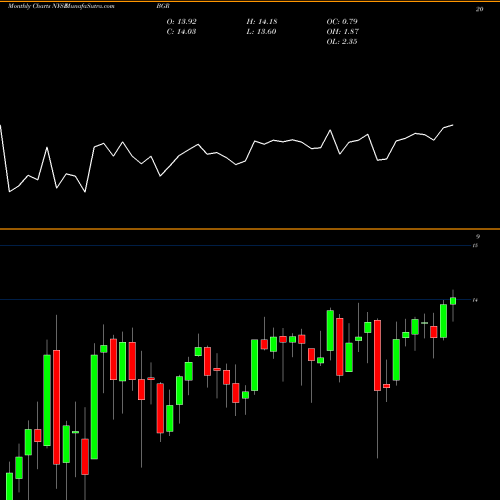The image size is (500, 500).
Task: Click the open price value O: 13.92
Action: (x=181, y=22)
